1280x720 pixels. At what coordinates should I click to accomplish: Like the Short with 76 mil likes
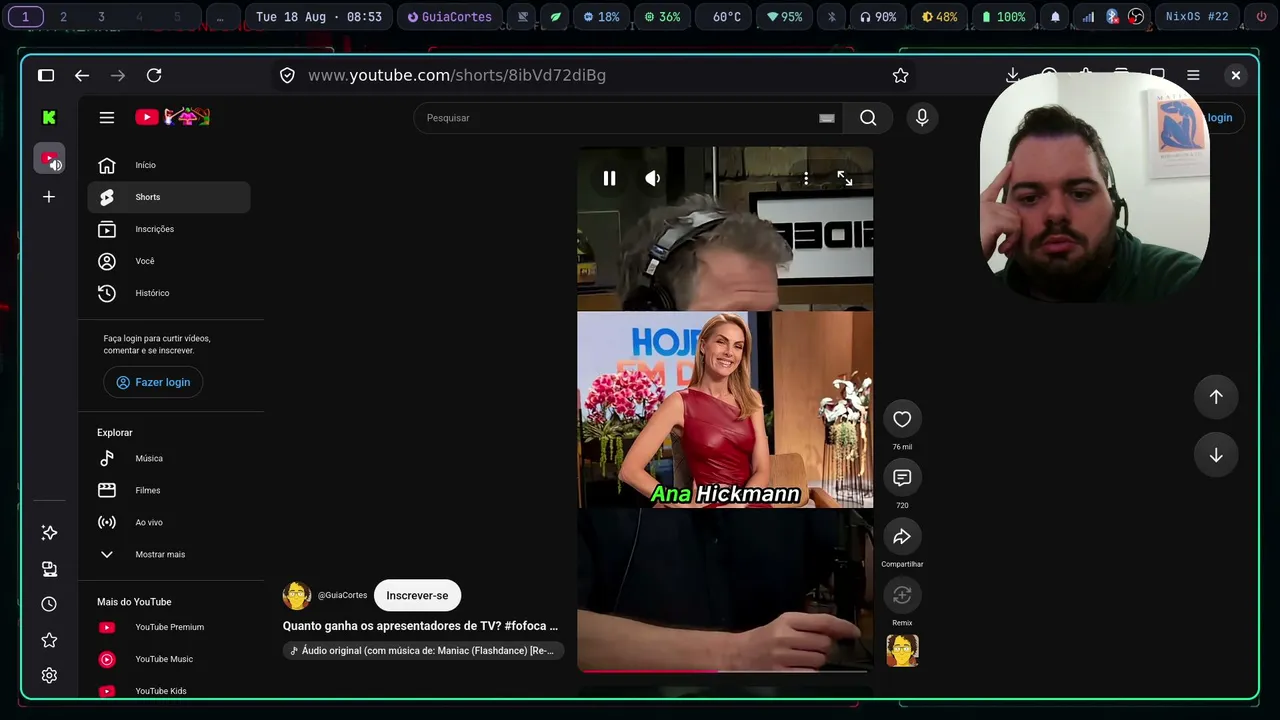pos(902,419)
